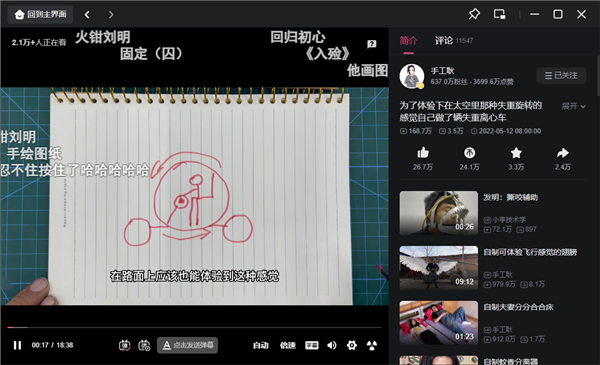Pause the video playback

tap(17, 345)
